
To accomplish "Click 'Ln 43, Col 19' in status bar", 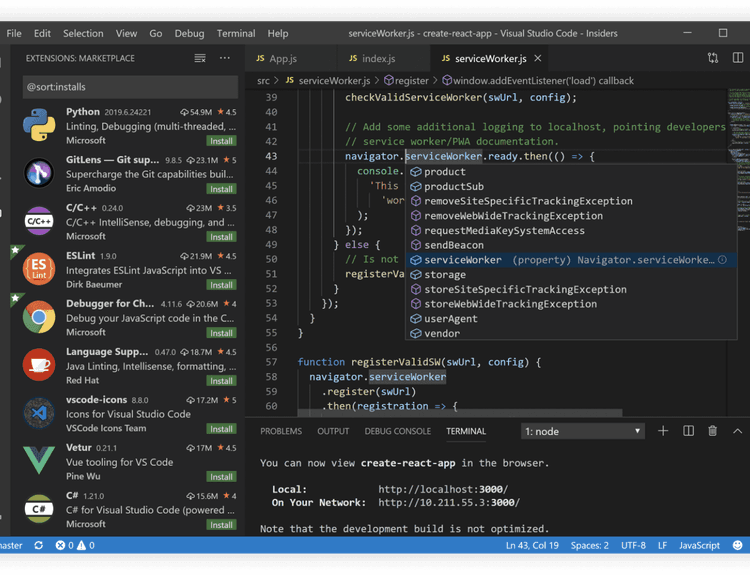I will pos(532,545).
